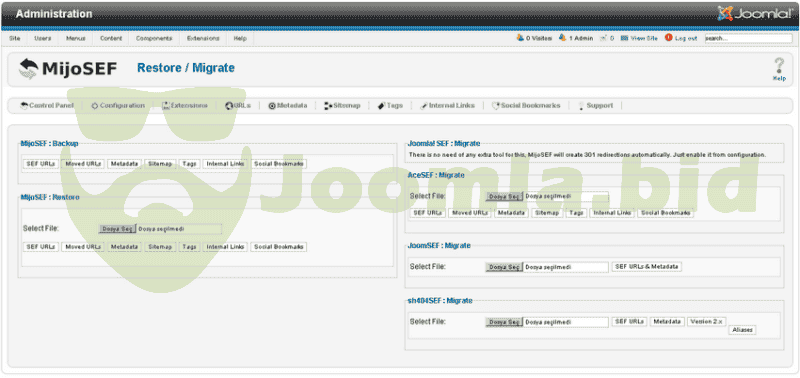Open the URLs submenu item
800x378 pixels.
tap(238, 106)
